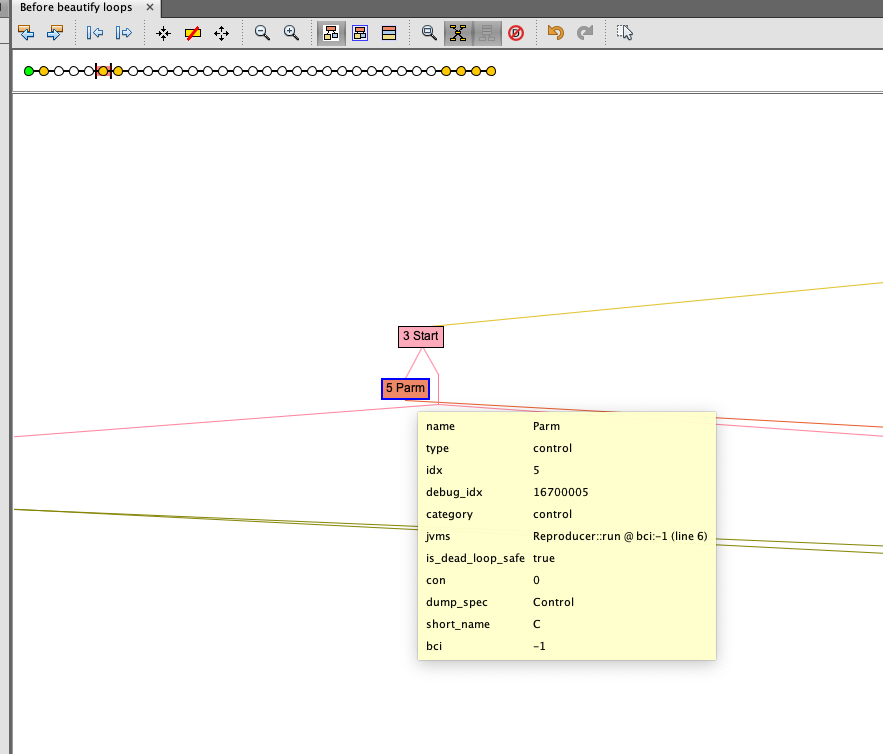Switch to the Before beautify loops tab
The width and height of the screenshot is (883, 754).
(76, 7)
